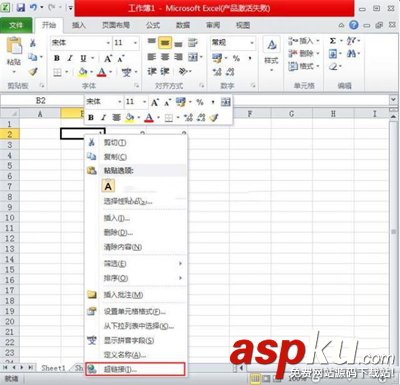Save the workbook from quick access toolbar
This screenshot has width=400, height=385.
click(x=21, y=7)
